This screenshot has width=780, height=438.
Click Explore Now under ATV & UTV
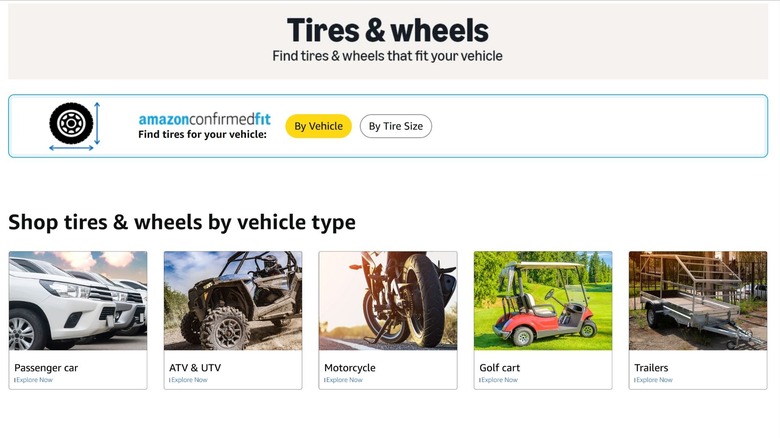tap(189, 380)
